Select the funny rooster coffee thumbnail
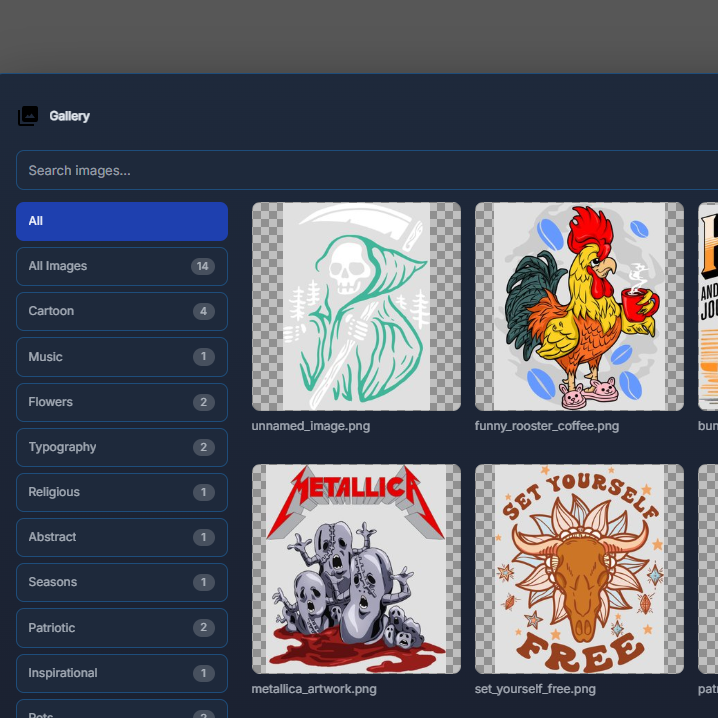Image resolution: width=718 pixels, height=718 pixels. click(579, 306)
